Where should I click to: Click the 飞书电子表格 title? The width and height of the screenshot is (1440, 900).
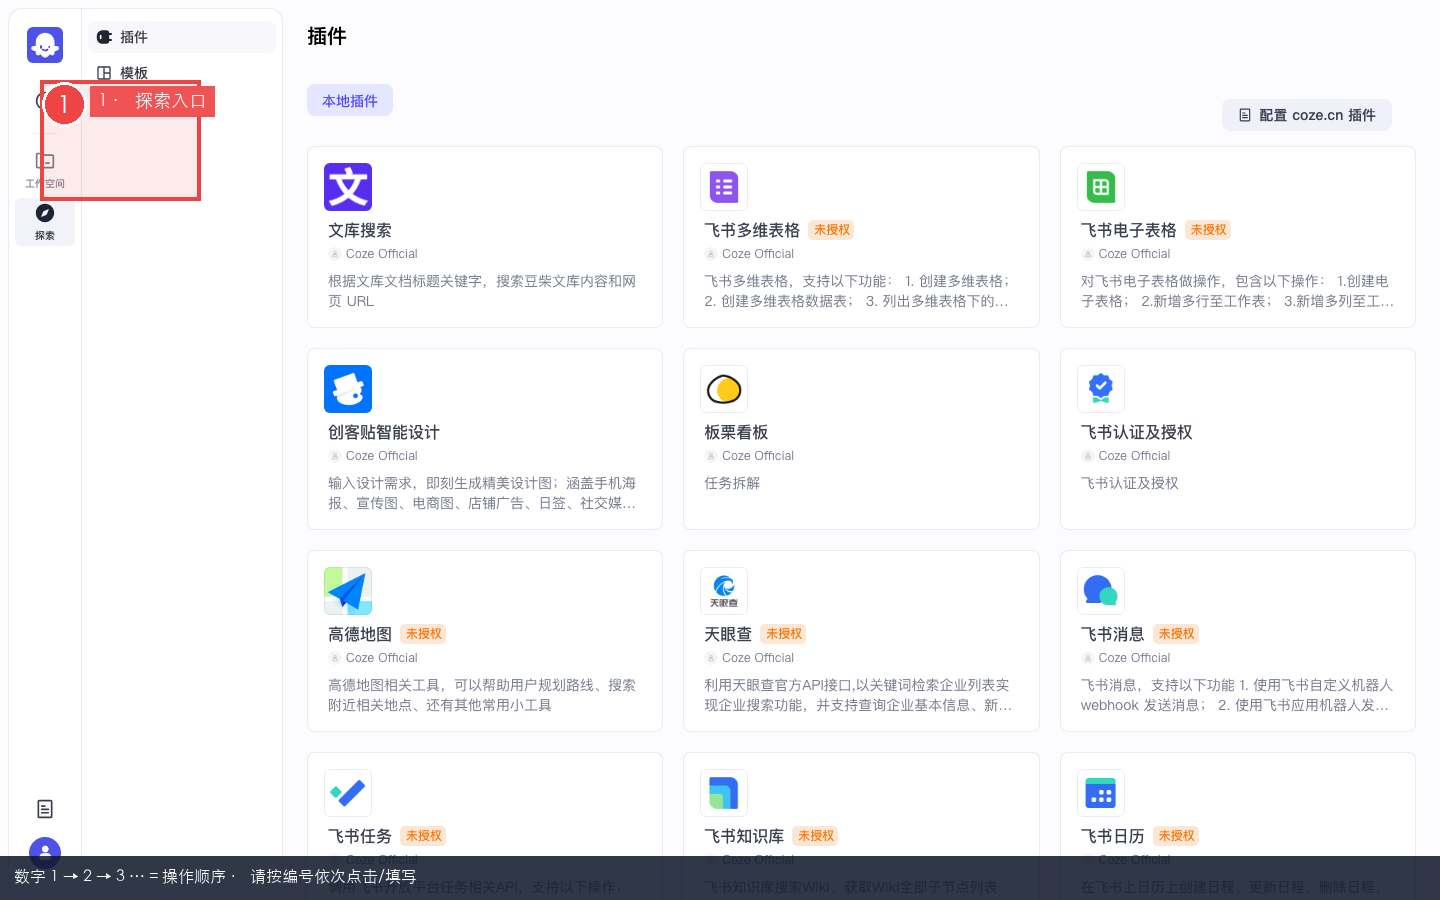pos(1129,230)
